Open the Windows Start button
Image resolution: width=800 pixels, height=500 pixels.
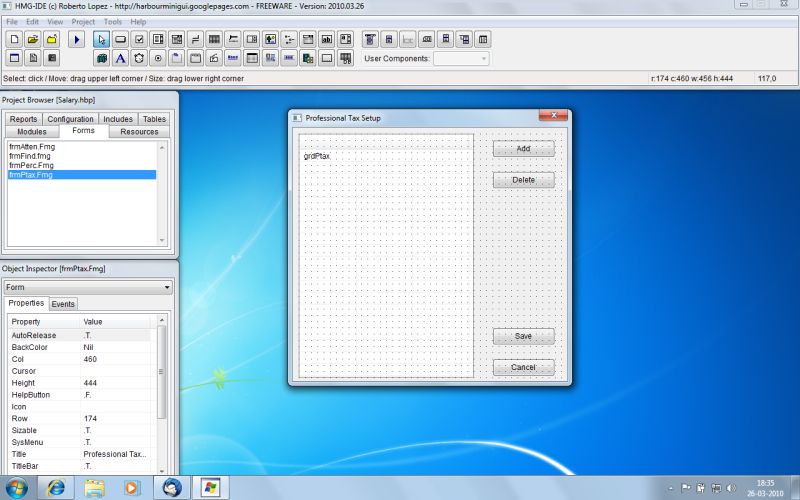(x=16, y=488)
